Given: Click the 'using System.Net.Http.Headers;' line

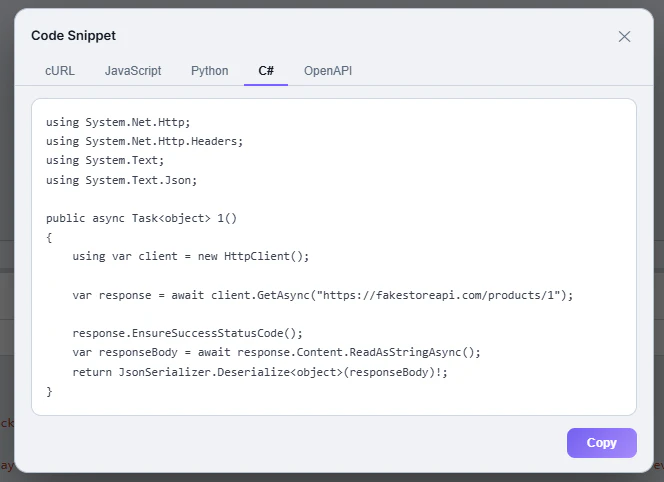Looking at the screenshot, I should pos(144,141).
